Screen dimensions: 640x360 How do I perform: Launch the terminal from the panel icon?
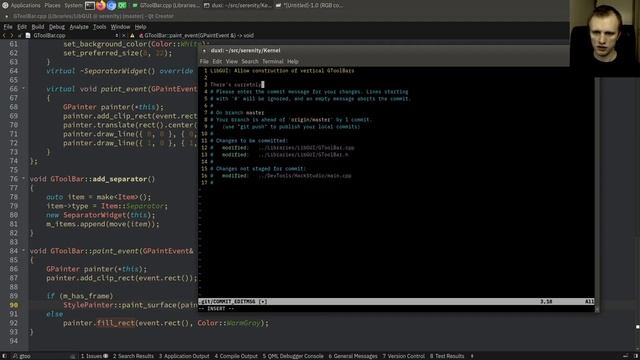(x=90, y=5)
